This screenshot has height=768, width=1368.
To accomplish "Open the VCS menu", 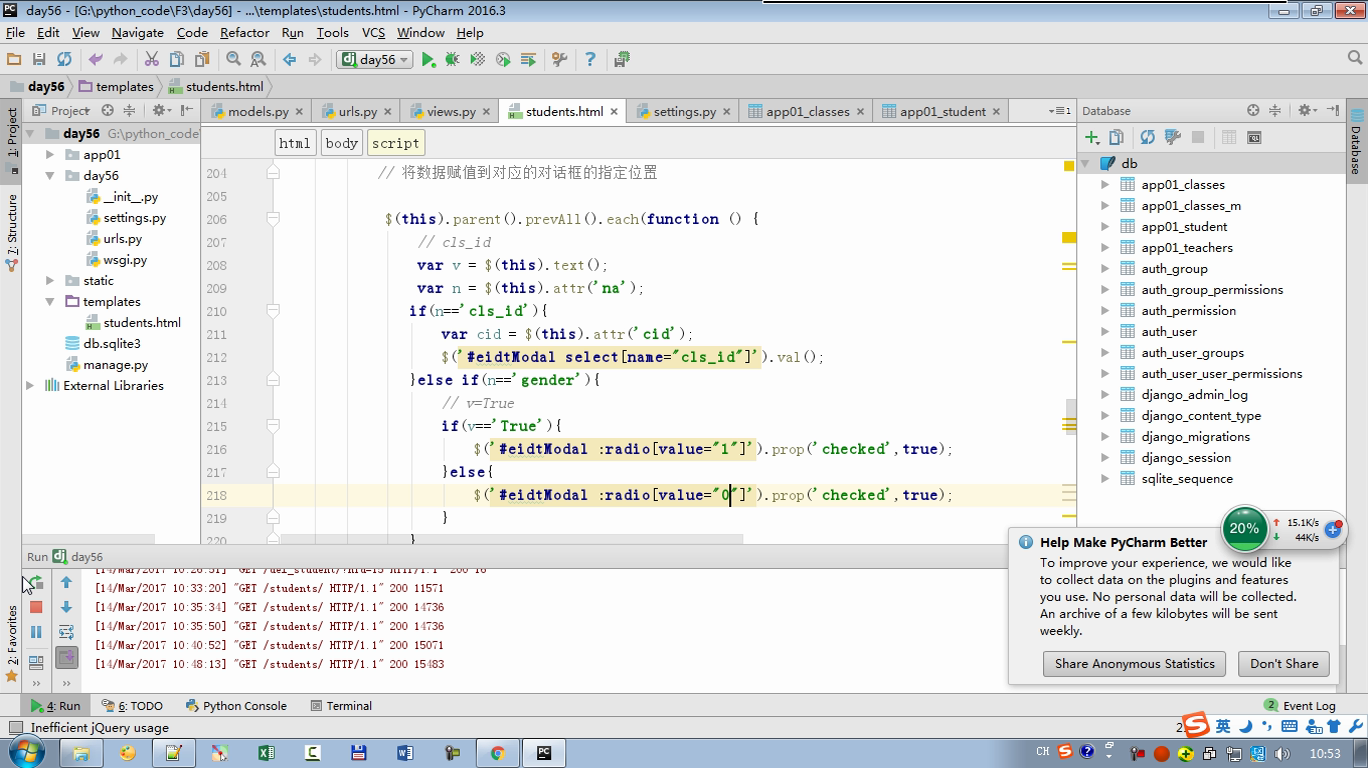I will (x=373, y=32).
